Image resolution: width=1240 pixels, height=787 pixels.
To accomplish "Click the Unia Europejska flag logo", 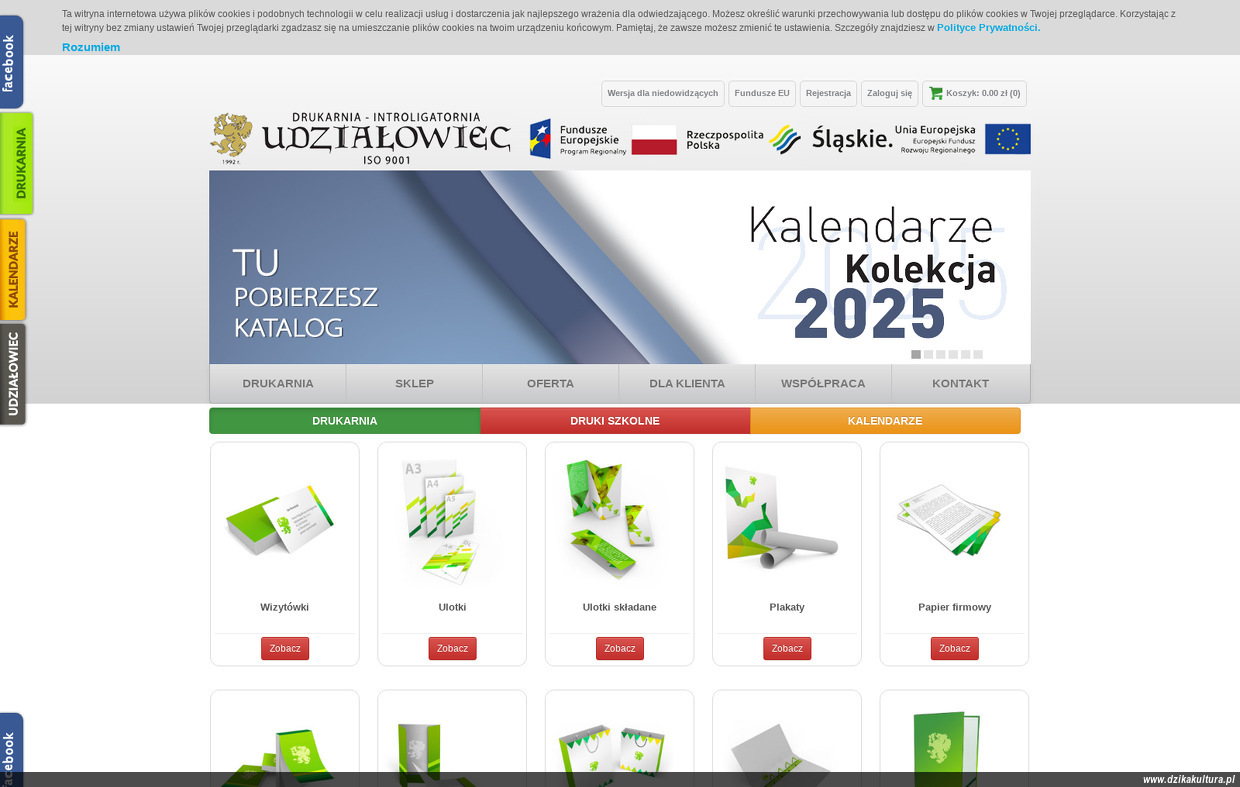I will tap(963, 139).
